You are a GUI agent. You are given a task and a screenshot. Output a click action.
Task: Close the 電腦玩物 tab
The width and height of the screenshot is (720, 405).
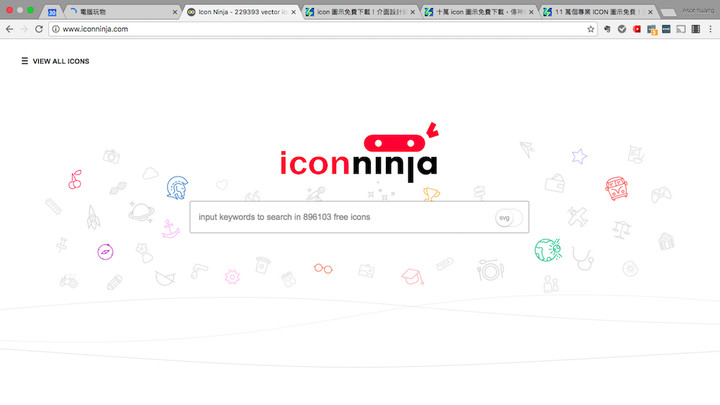[x=174, y=12]
